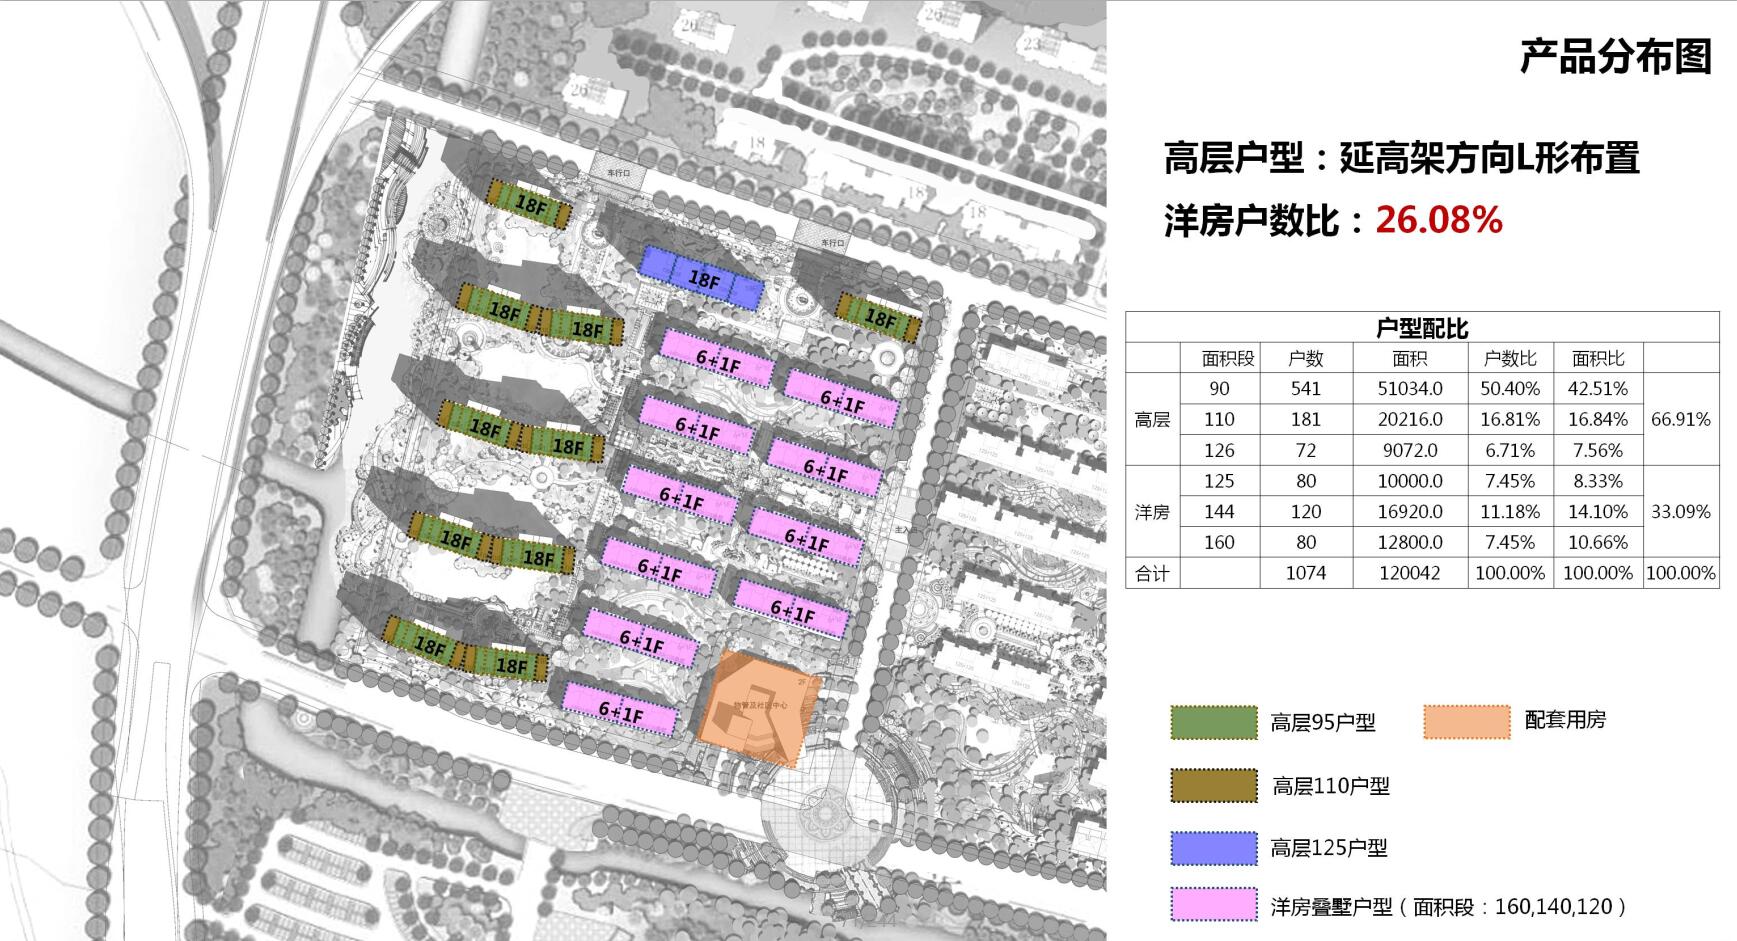Click the 126 area segment cell
The height and width of the screenshot is (941, 1737).
point(1219,451)
